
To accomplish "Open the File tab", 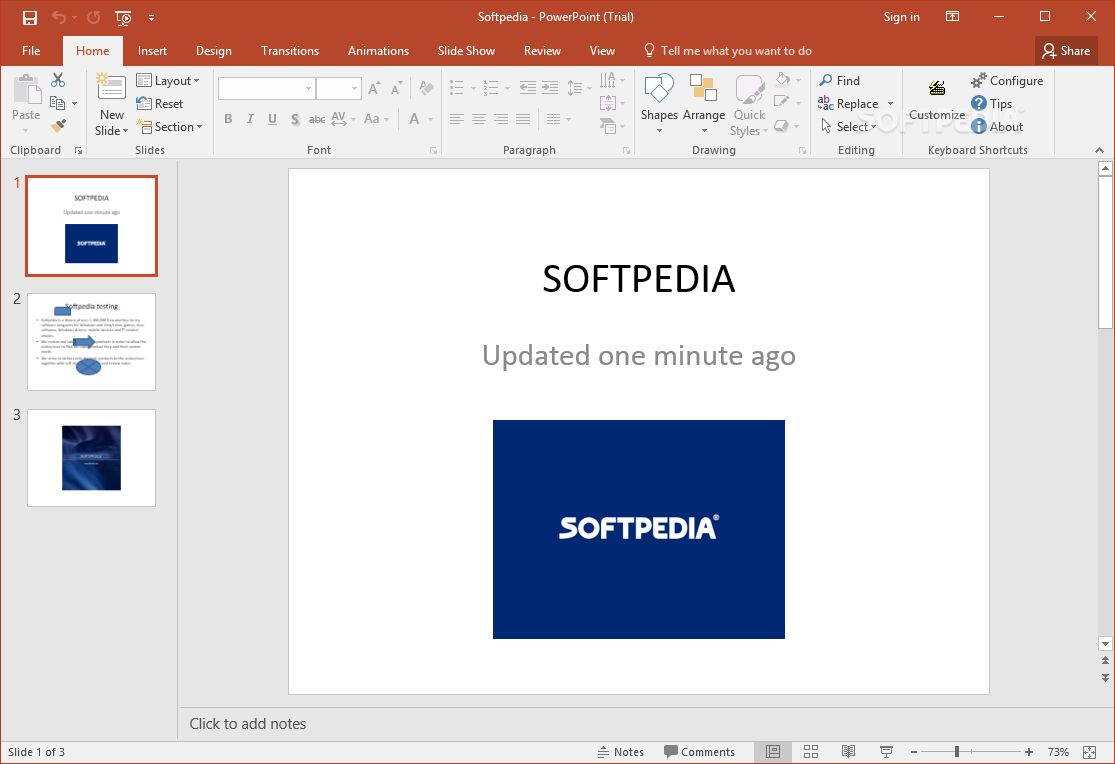I will point(31,51).
